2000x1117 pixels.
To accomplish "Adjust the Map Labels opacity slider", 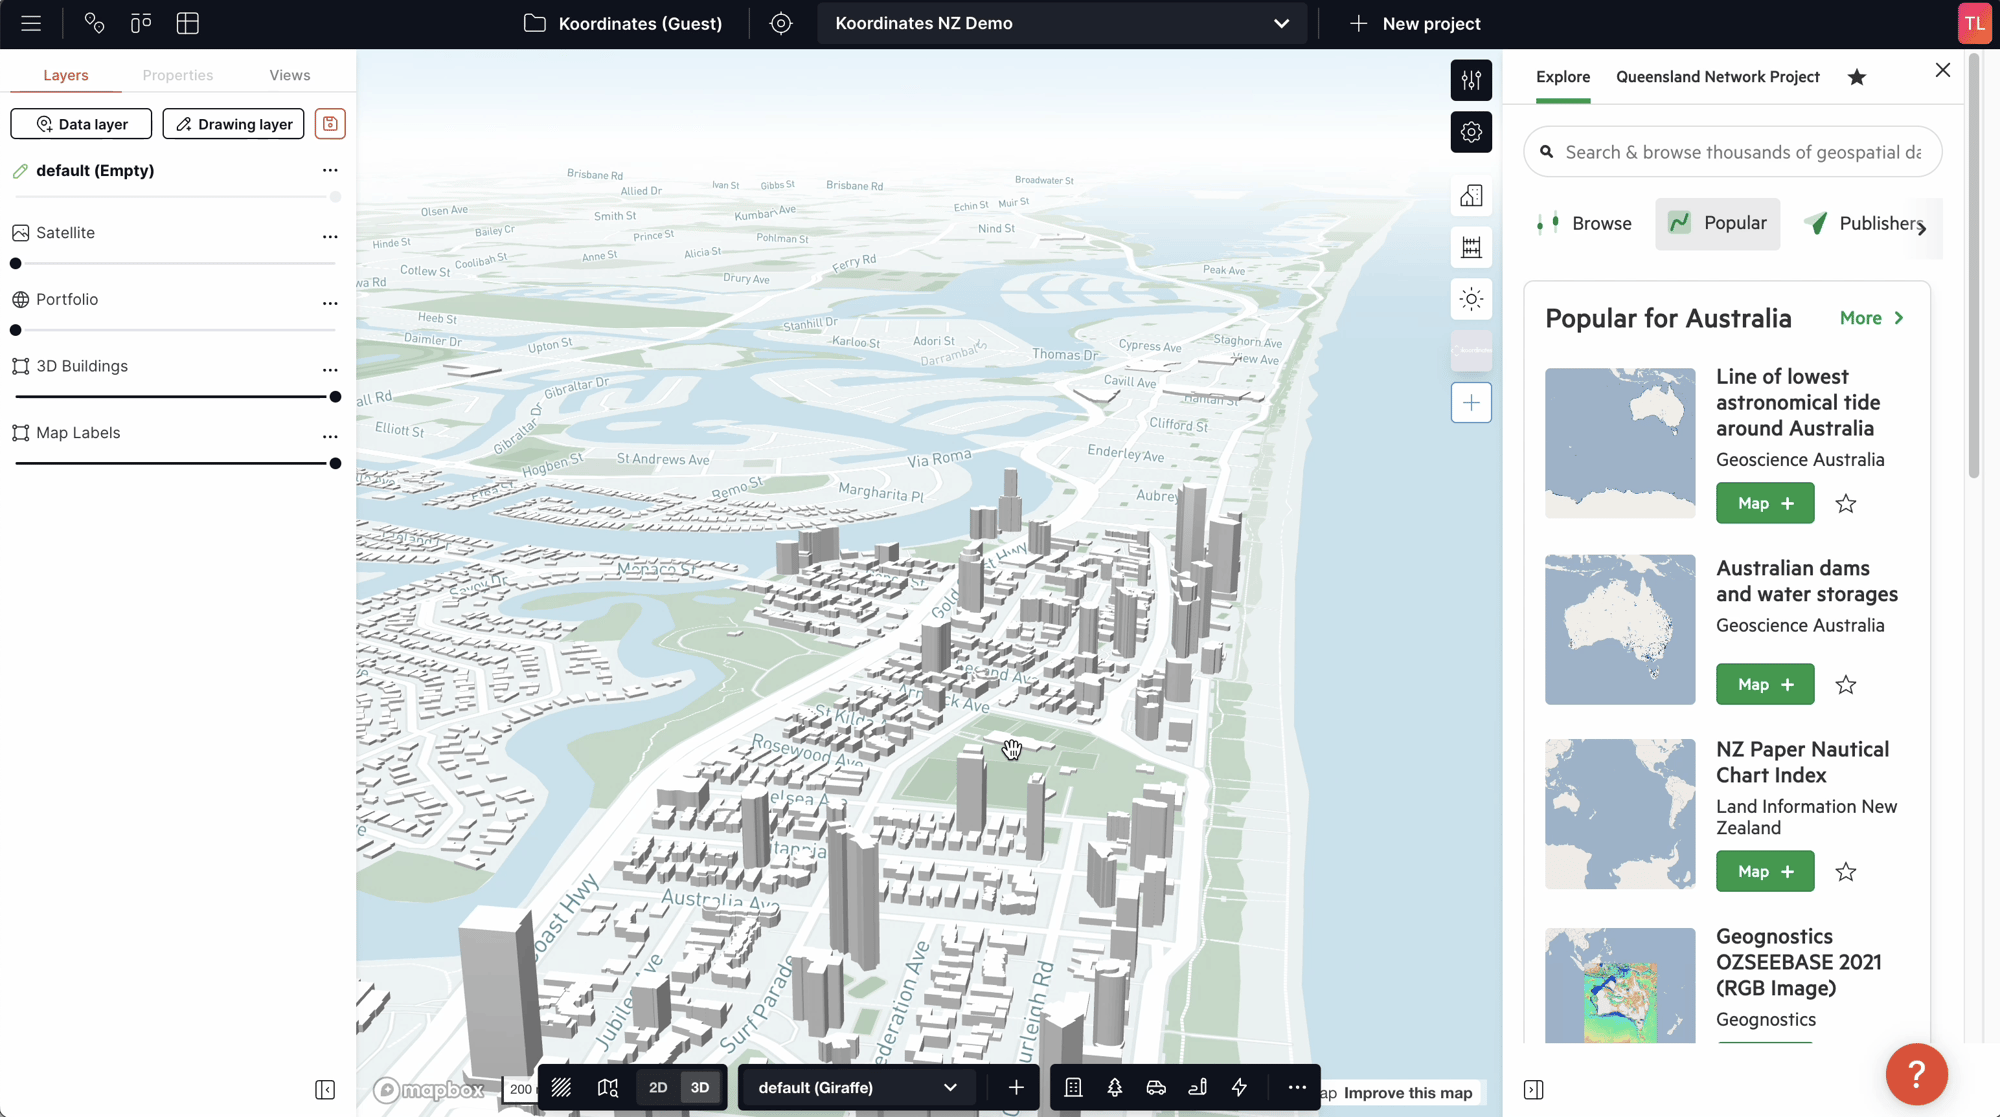I will click(175, 464).
